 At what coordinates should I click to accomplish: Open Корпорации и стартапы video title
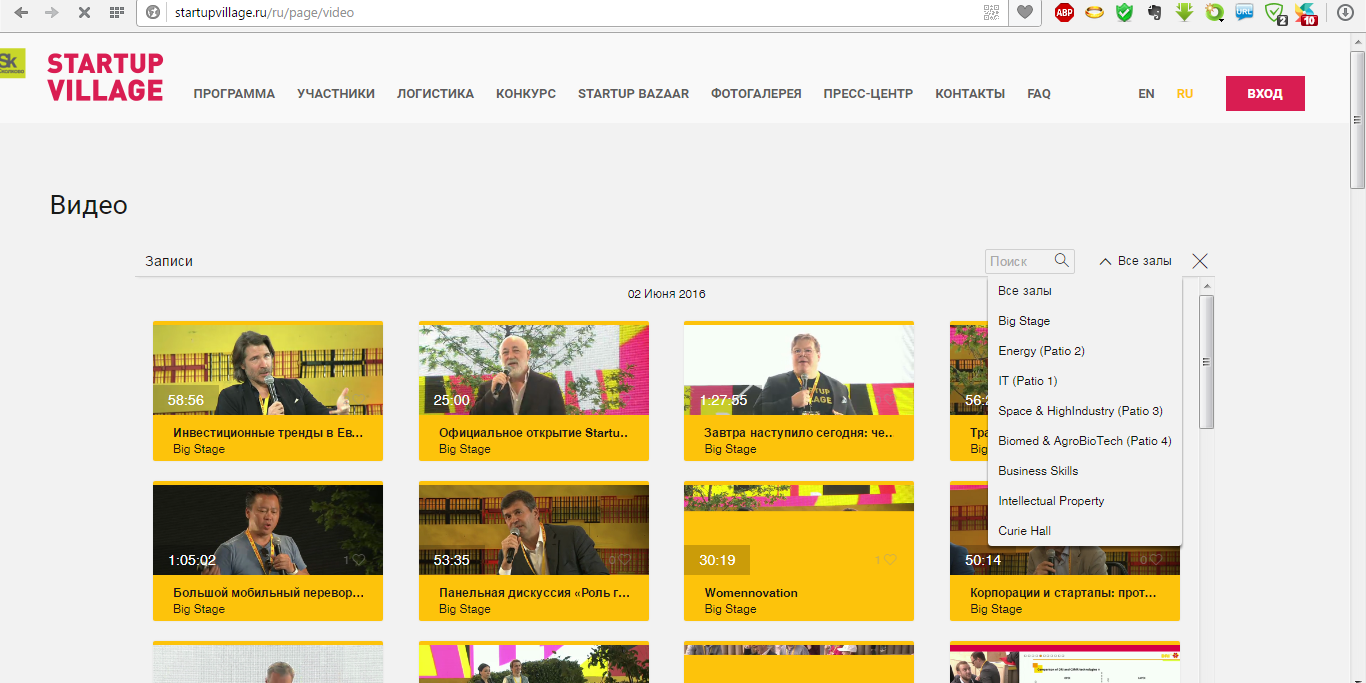(1064, 593)
